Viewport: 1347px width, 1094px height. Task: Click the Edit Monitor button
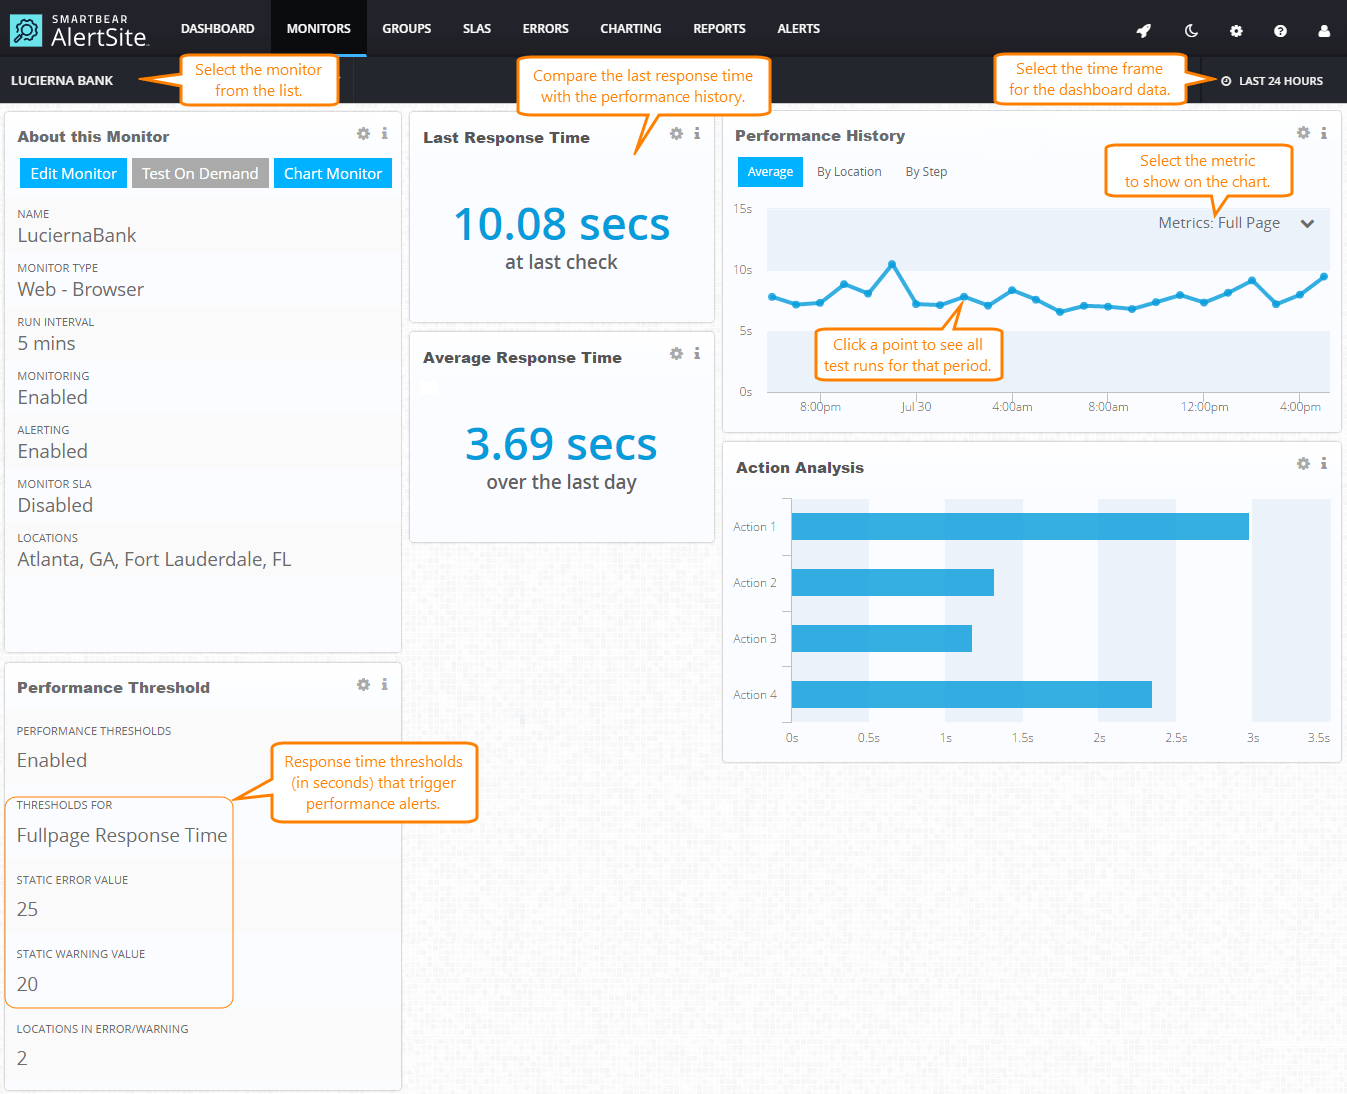click(x=72, y=173)
